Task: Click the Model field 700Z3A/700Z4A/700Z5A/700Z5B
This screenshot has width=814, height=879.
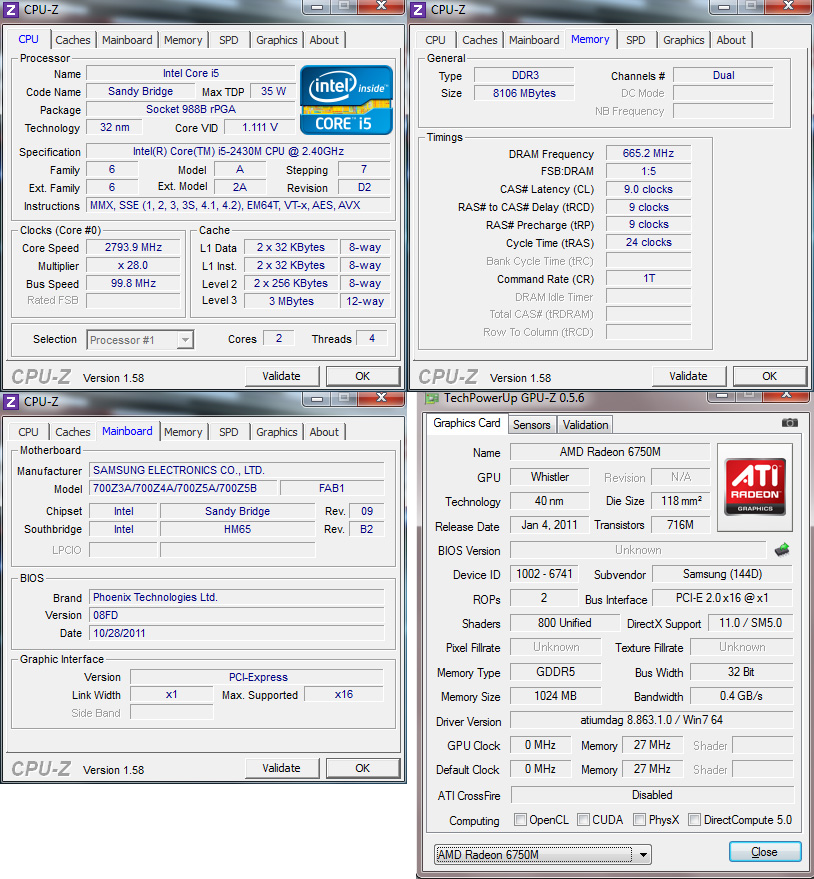Action: pos(183,488)
